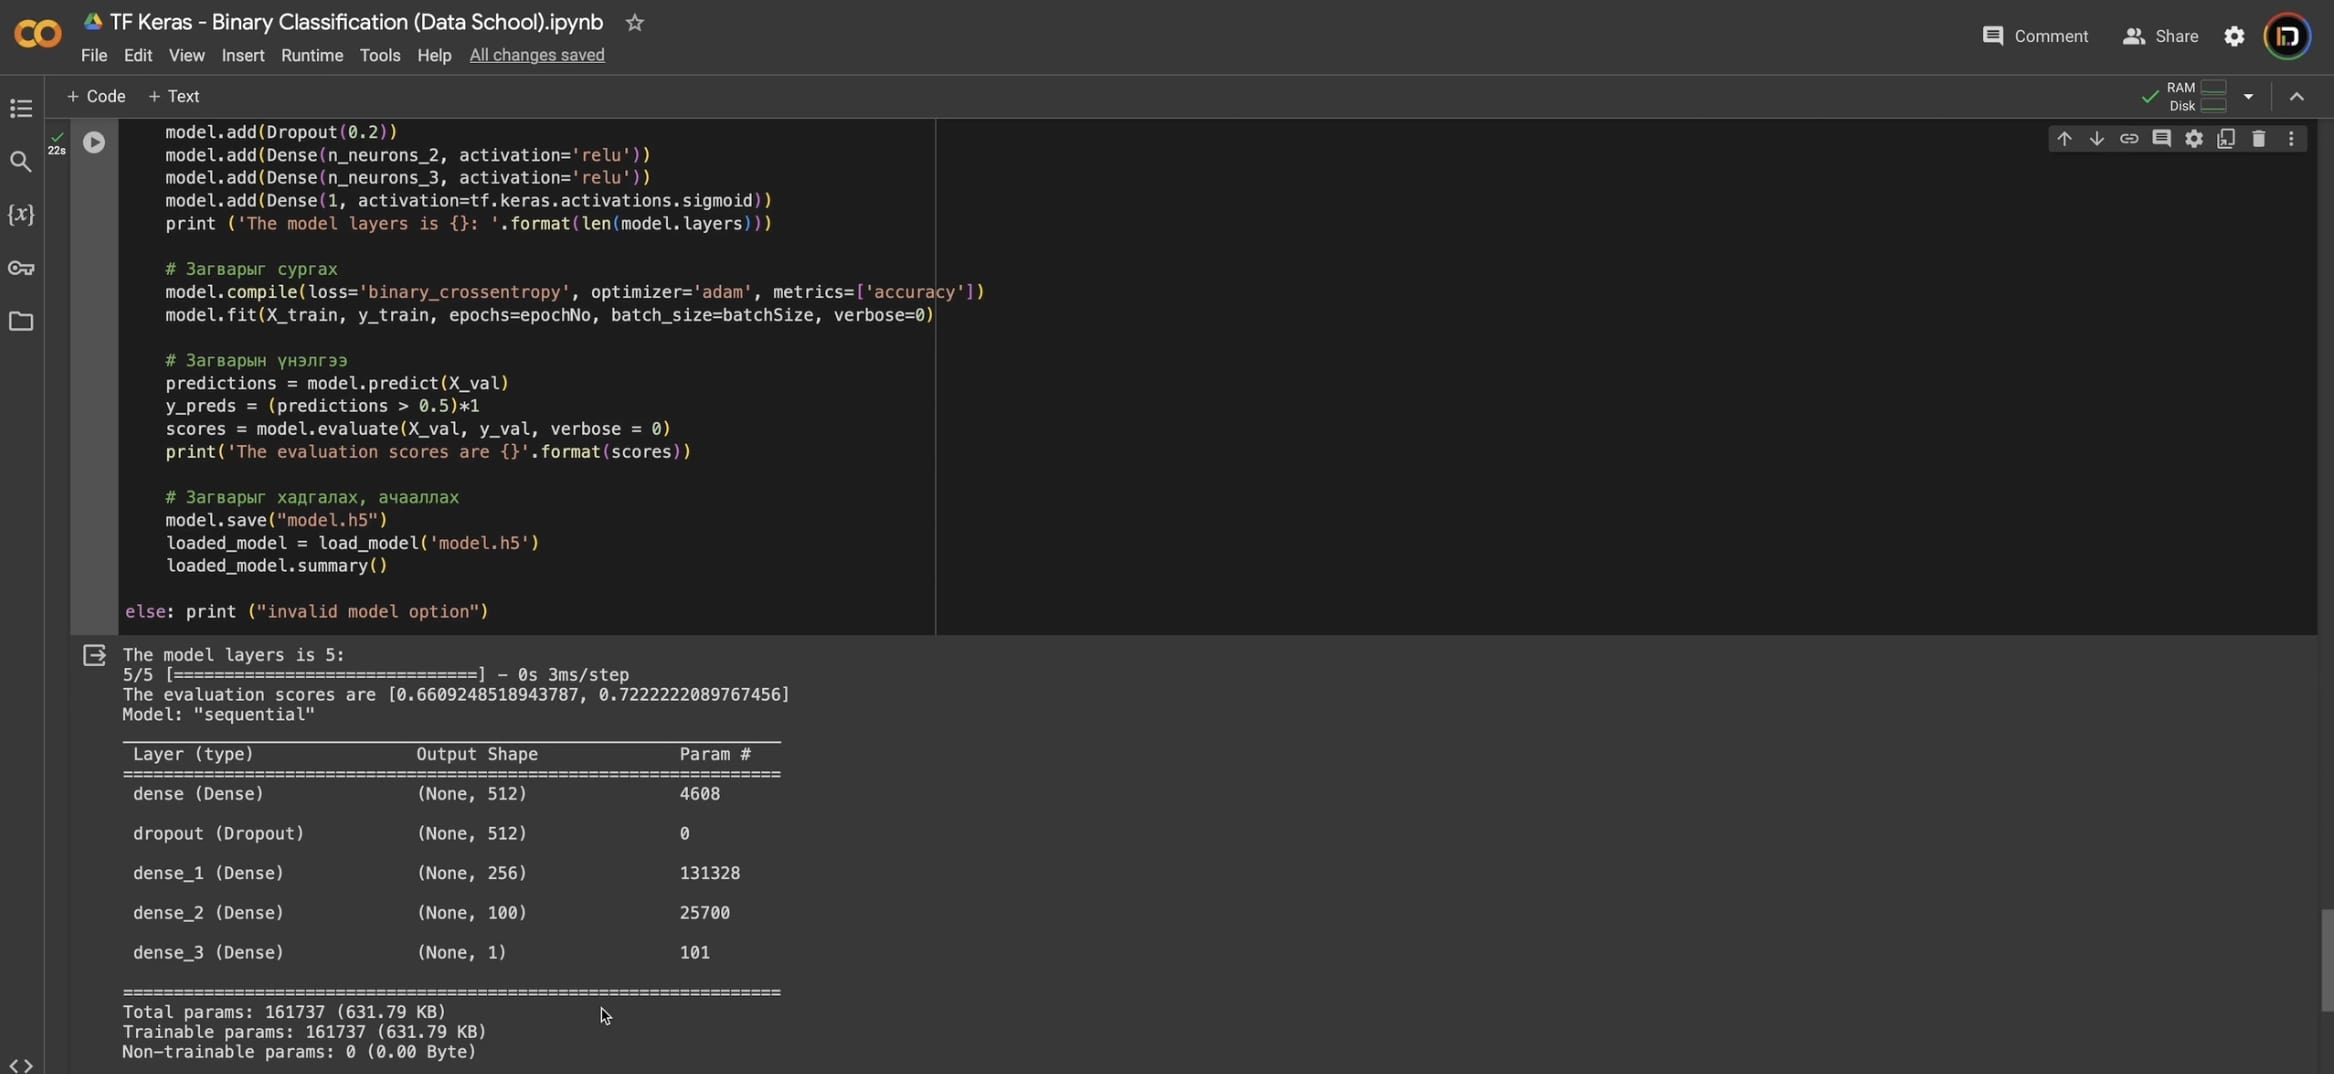Toggle the code snippets panel at bottom left
The height and width of the screenshot is (1074, 2334).
click(x=22, y=1064)
